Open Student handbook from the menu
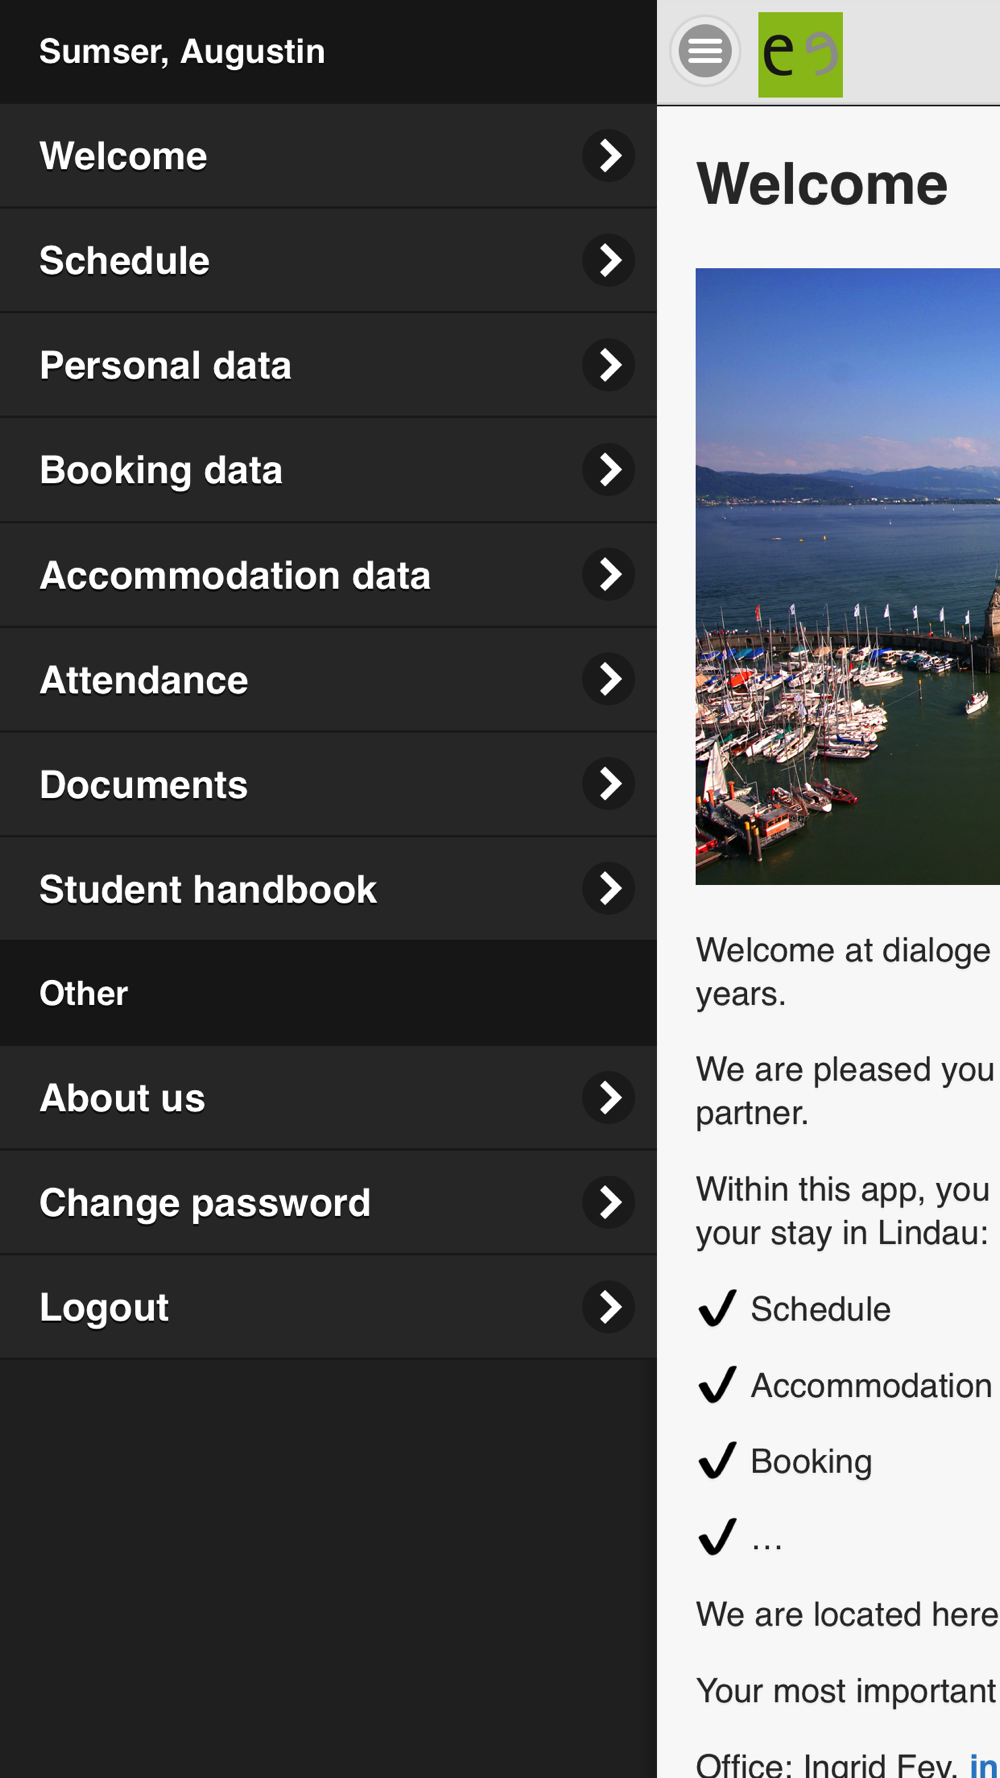The width and height of the screenshot is (1000, 1778). tap(328, 889)
